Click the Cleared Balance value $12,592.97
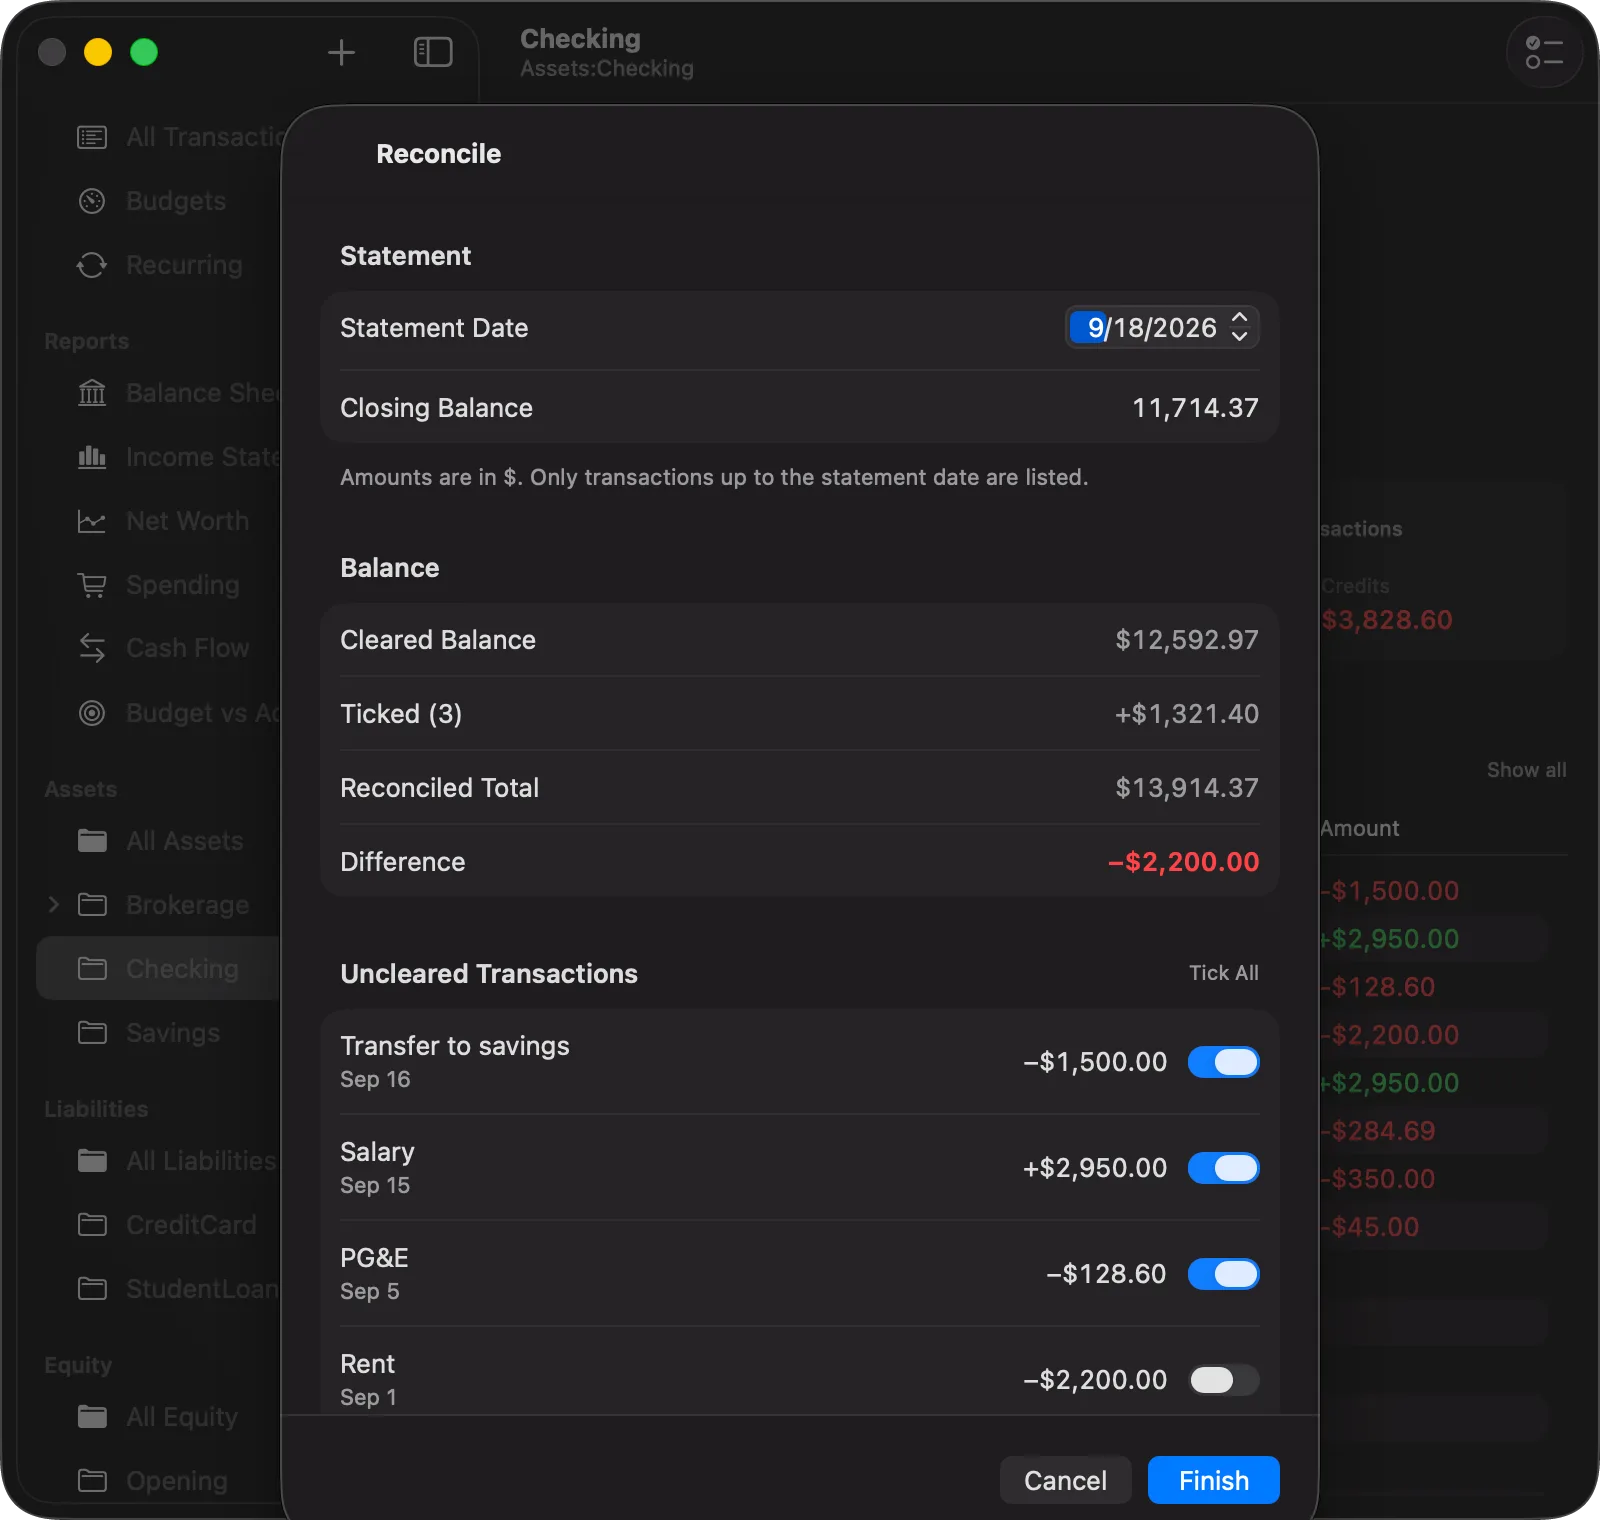Image resolution: width=1600 pixels, height=1520 pixels. (1187, 640)
